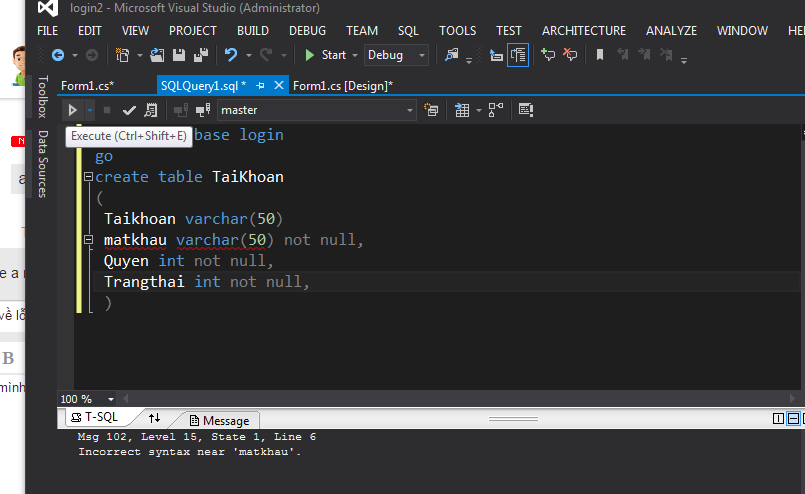Click the Parse checkmark icon
Screen dimensions: 805x494
point(129,110)
